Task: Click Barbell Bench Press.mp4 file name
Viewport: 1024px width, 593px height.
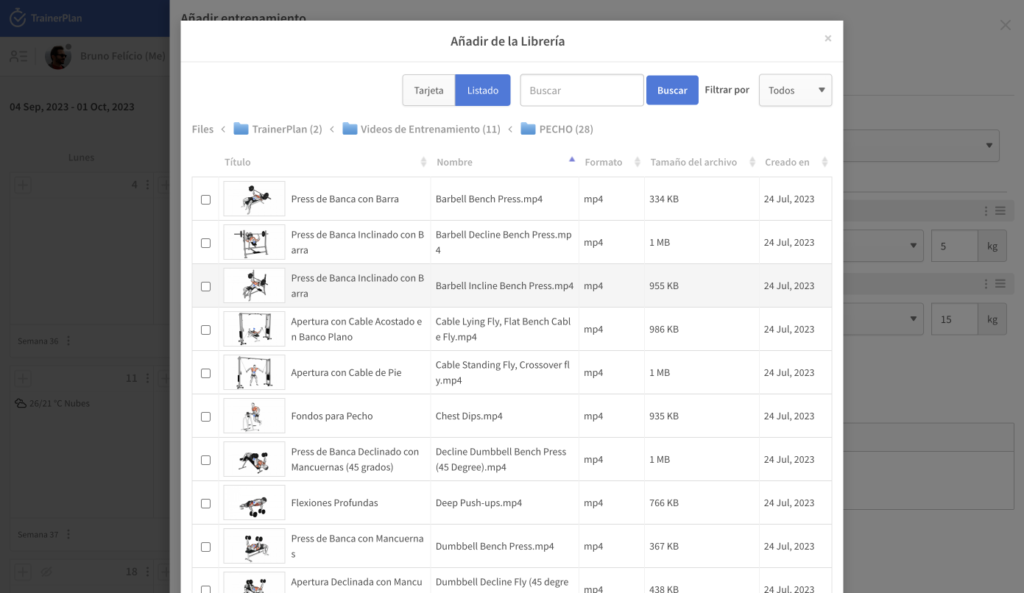Action: tap(488, 199)
